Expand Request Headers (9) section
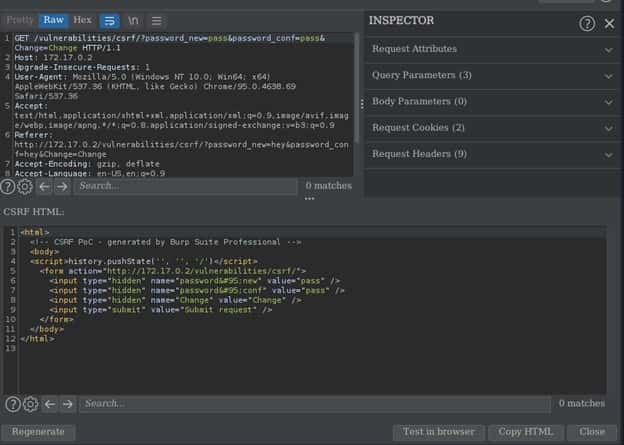The height and width of the screenshot is (445, 624). coord(493,154)
